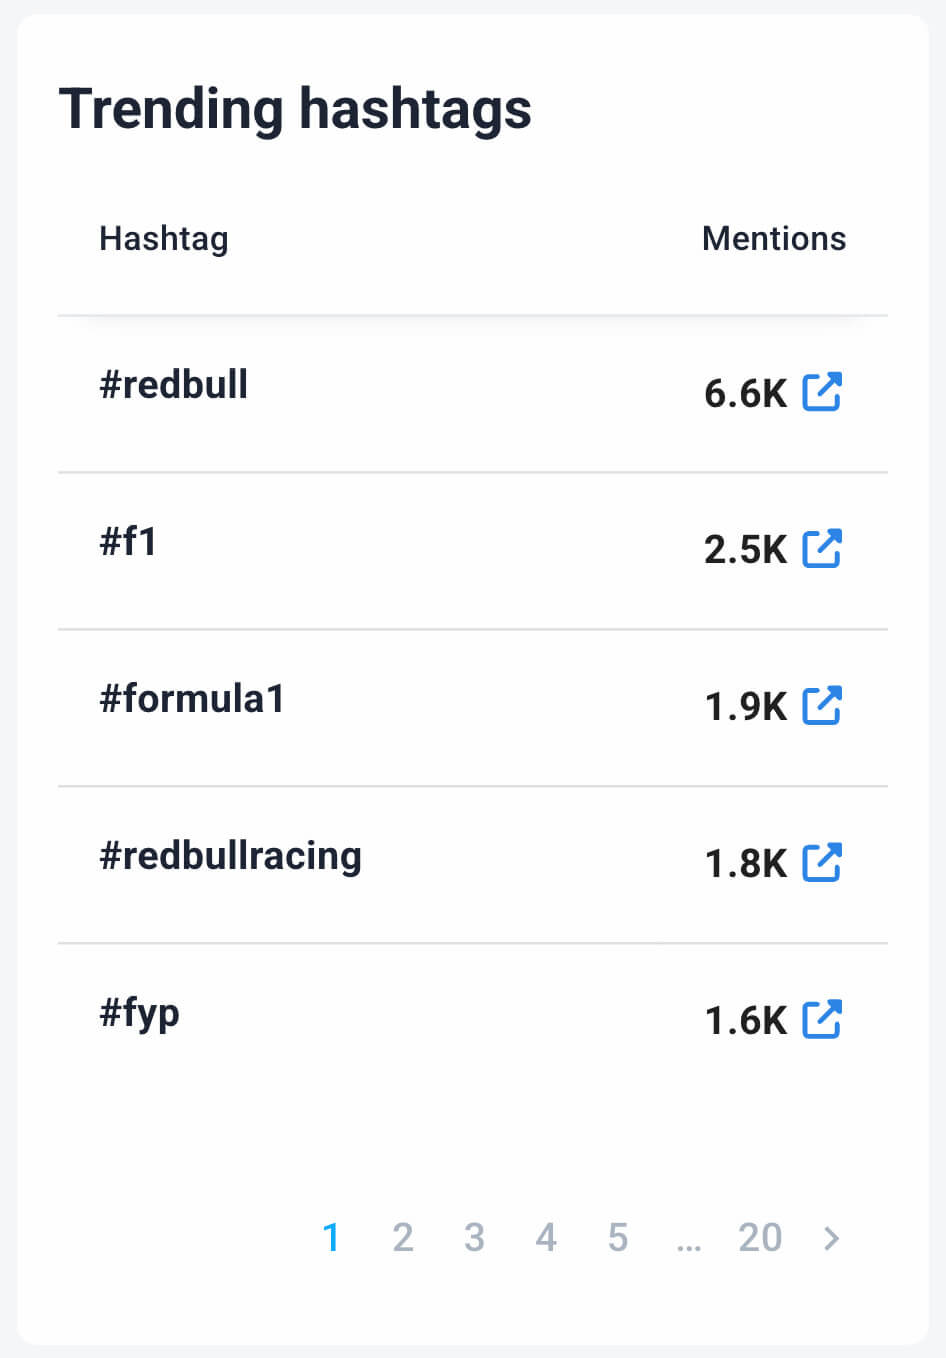Click the Mentions column header
The width and height of the screenshot is (946, 1358).
774,239
